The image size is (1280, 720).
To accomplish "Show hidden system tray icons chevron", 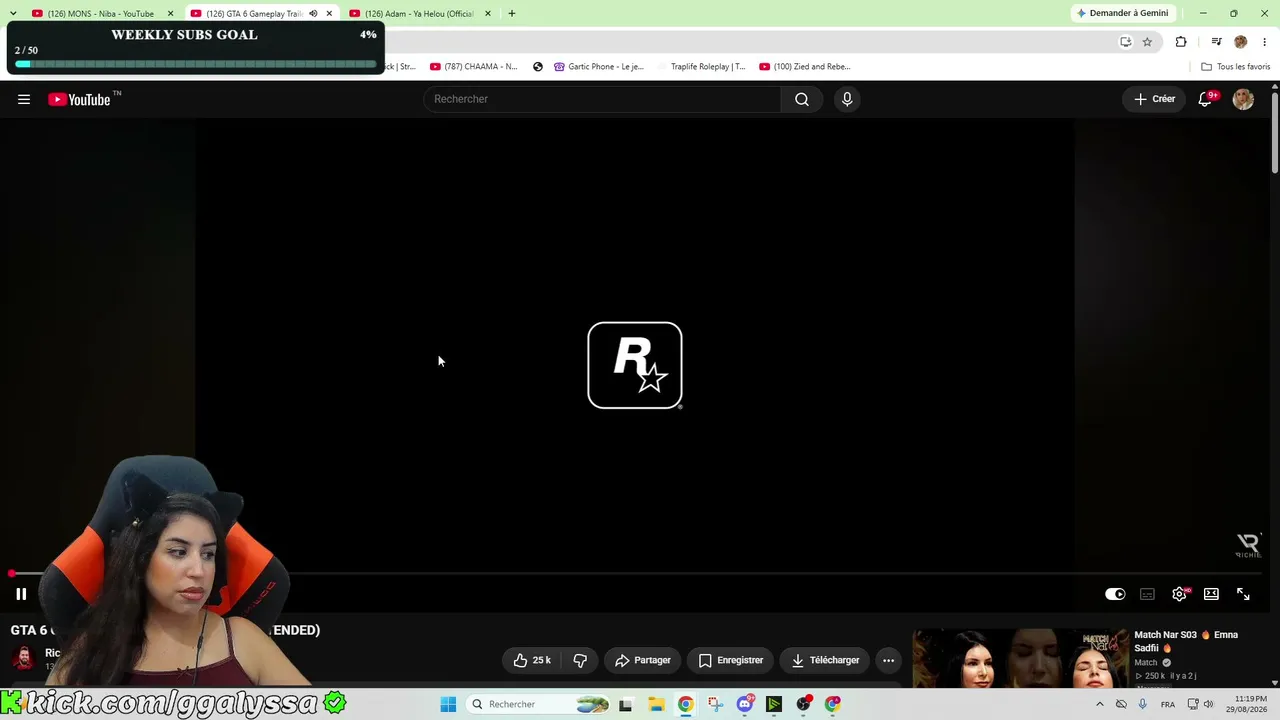I will pos(1099,704).
